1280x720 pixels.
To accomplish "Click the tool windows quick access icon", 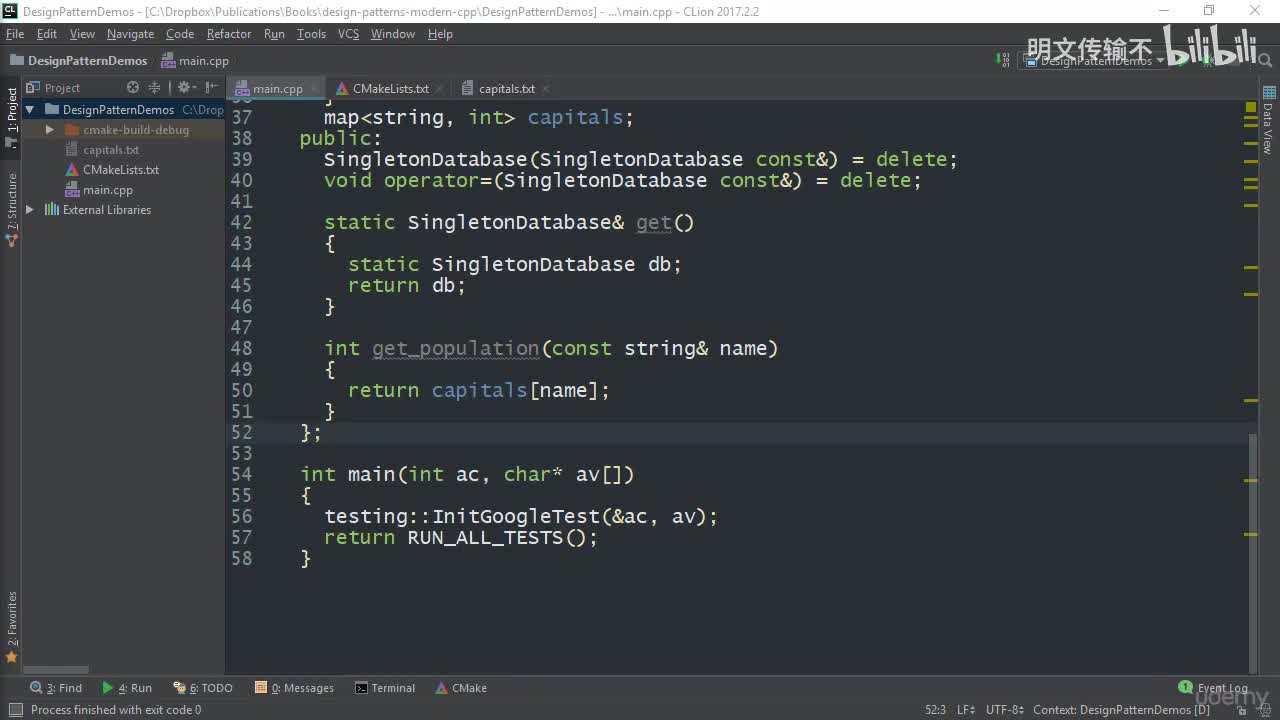I will tap(15, 710).
